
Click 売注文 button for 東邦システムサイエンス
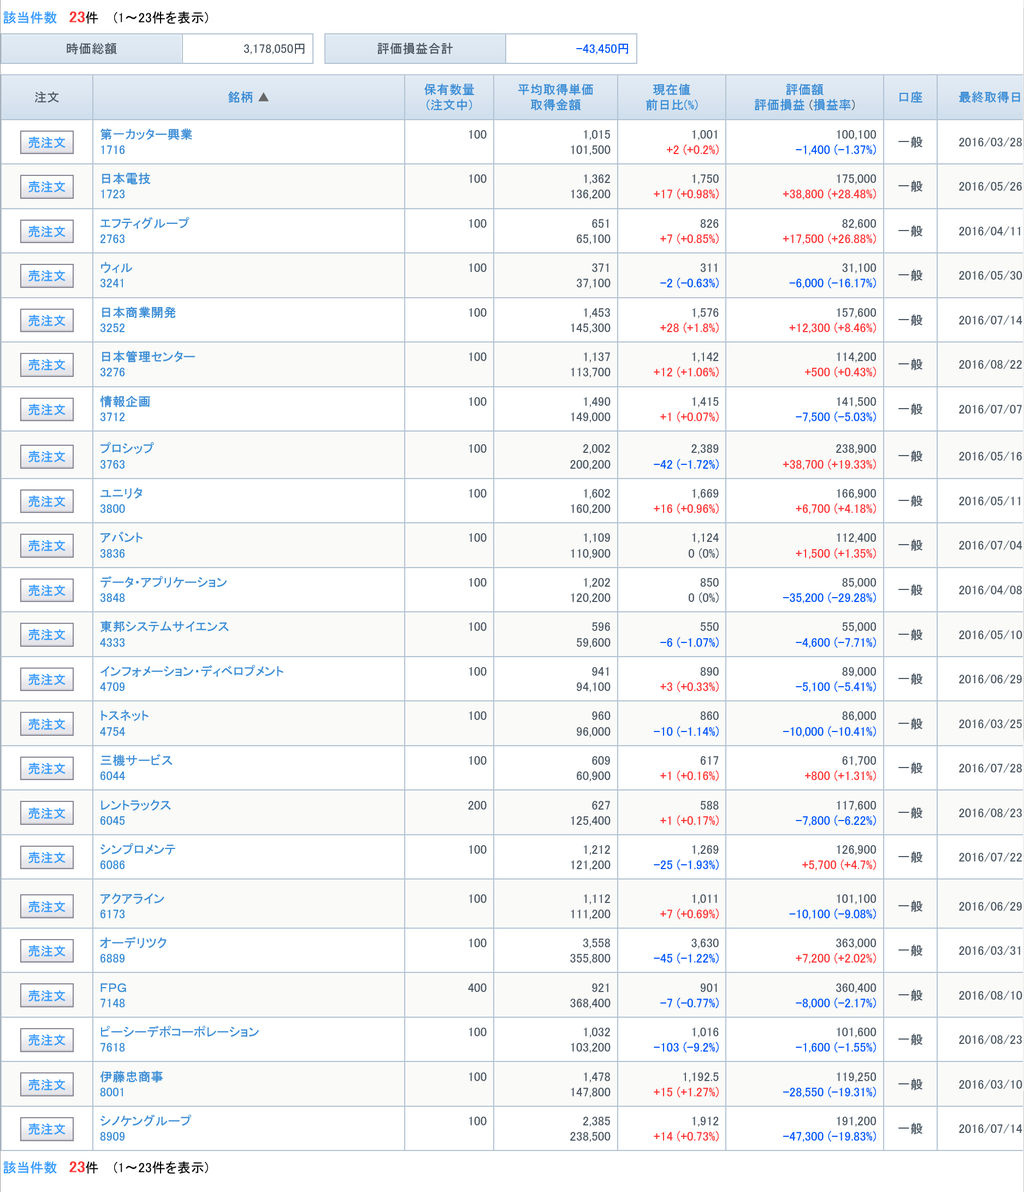(46, 635)
